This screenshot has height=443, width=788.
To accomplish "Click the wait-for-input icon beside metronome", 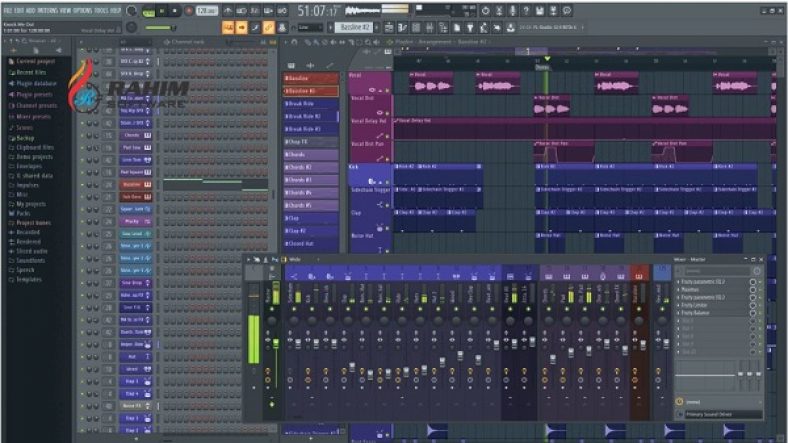I will [x=242, y=11].
